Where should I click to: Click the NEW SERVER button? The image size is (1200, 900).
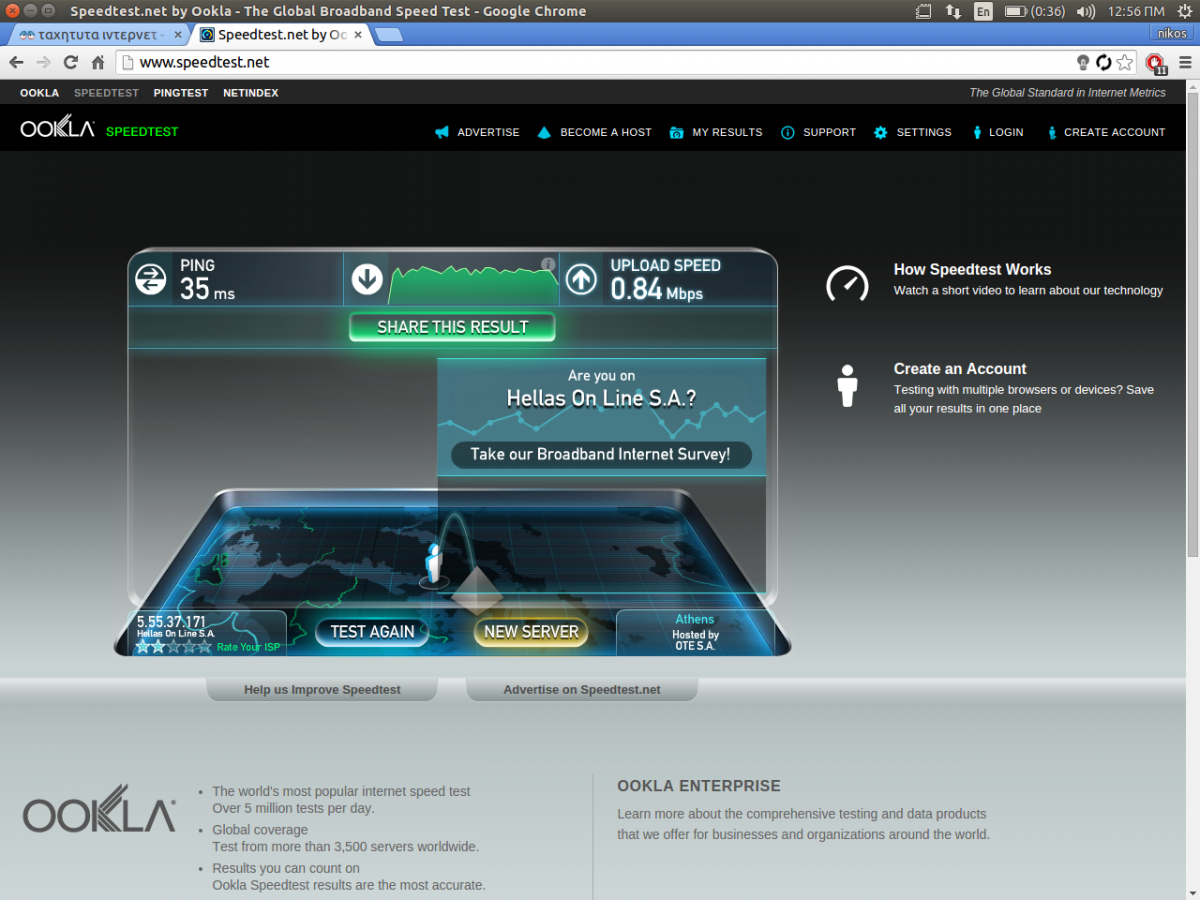coord(531,632)
